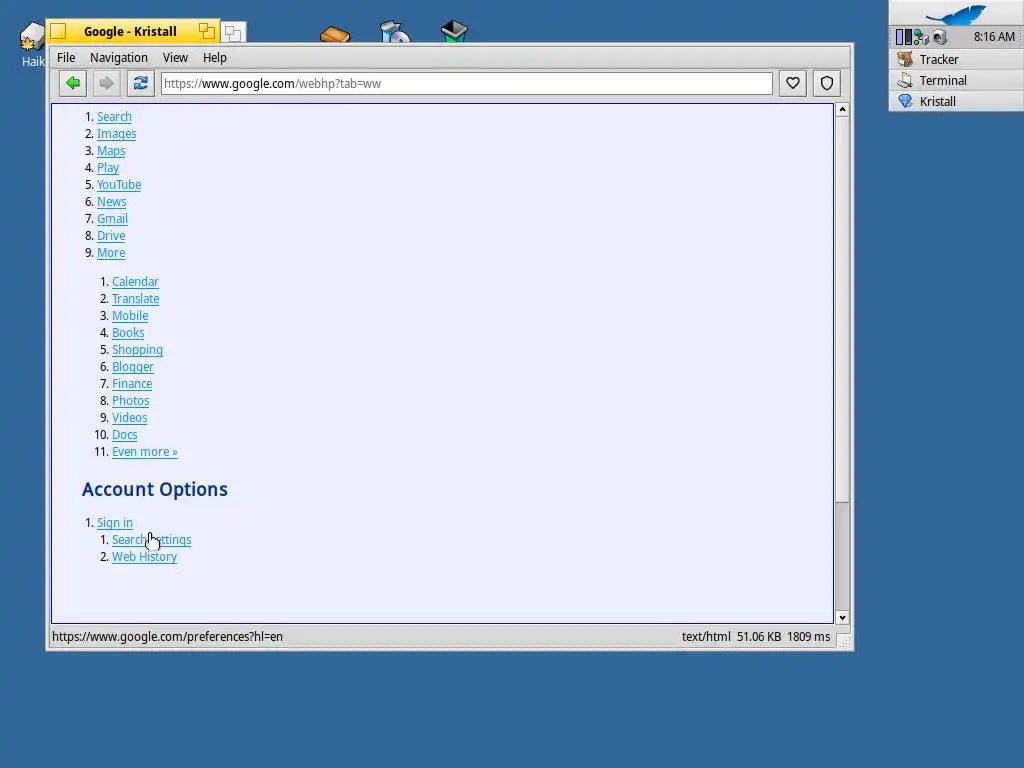1024x768 pixels.
Task: Open the Play link
Action: (x=108, y=168)
